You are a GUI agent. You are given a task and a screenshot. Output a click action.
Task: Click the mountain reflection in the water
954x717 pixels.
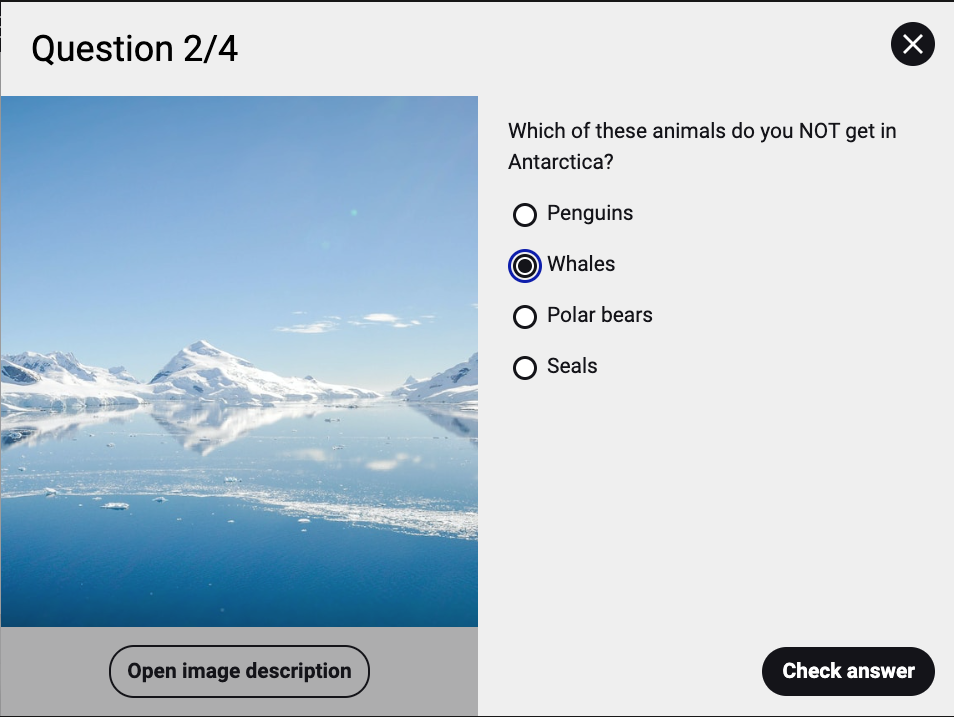click(215, 425)
